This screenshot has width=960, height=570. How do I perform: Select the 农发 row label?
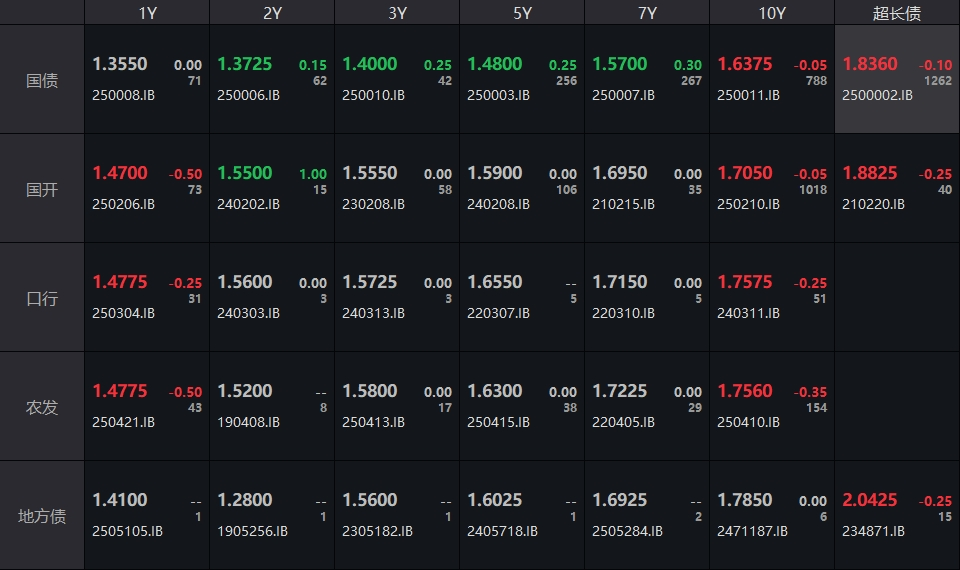(x=42, y=407)
